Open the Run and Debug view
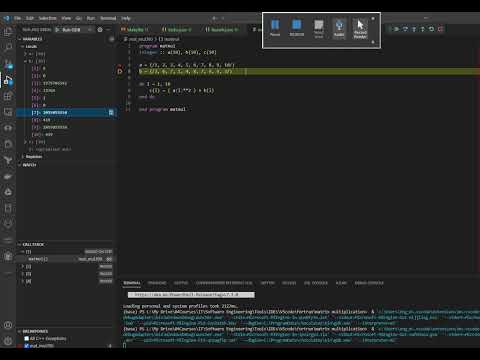The image size is (480, 360). [8, 80]
